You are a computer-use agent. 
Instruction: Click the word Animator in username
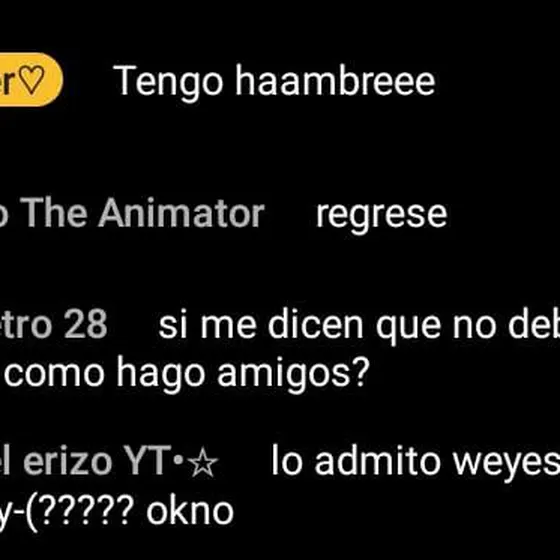pyautogui.click(x=181, y=213)
